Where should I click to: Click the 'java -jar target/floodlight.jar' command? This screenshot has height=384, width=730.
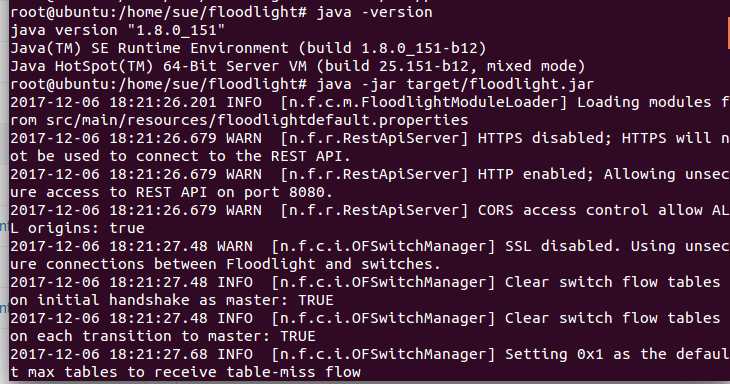tap(455, 84)
